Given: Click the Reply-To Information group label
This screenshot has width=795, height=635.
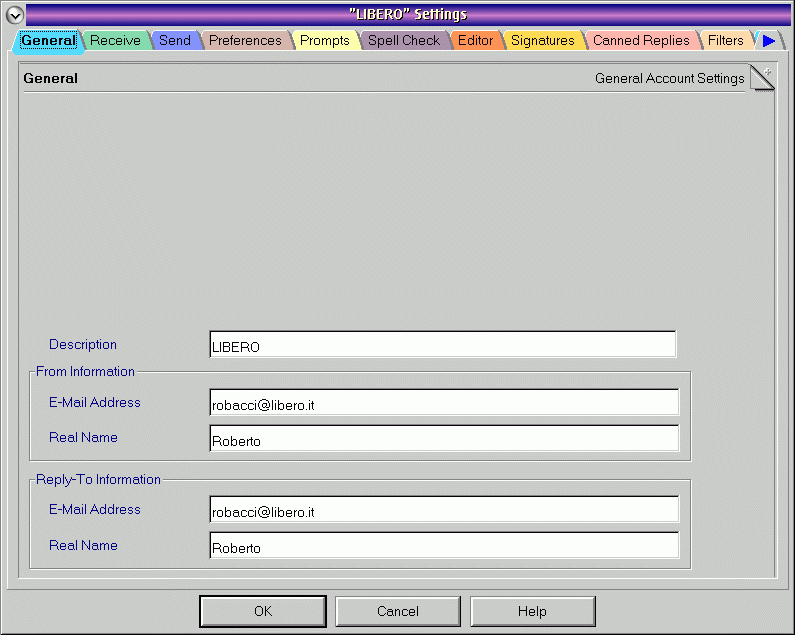Looking at the screenshot, I should (x=98, y=479).
